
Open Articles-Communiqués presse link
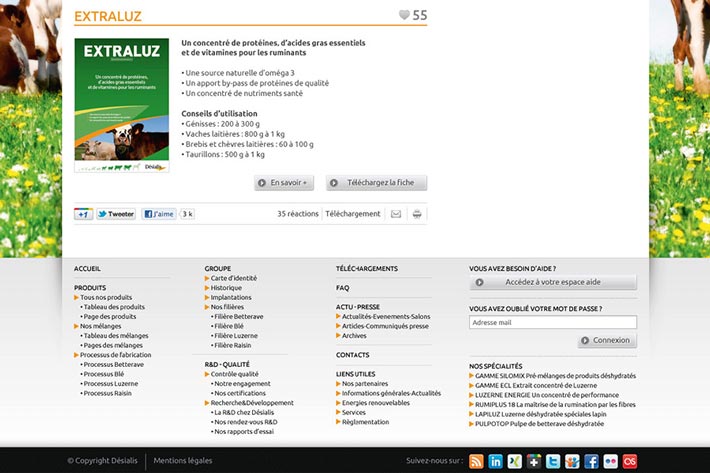tap(385, 326)
